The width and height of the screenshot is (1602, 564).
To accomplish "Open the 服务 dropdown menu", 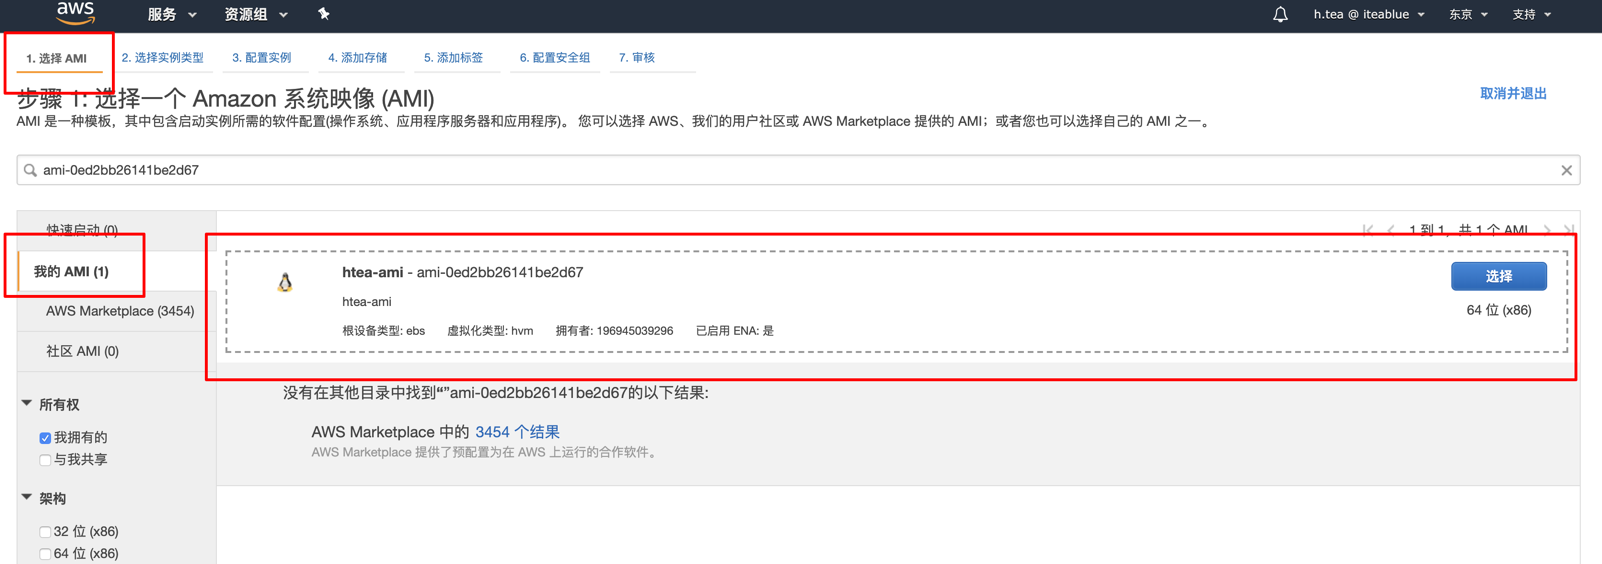I will (172, 15).
